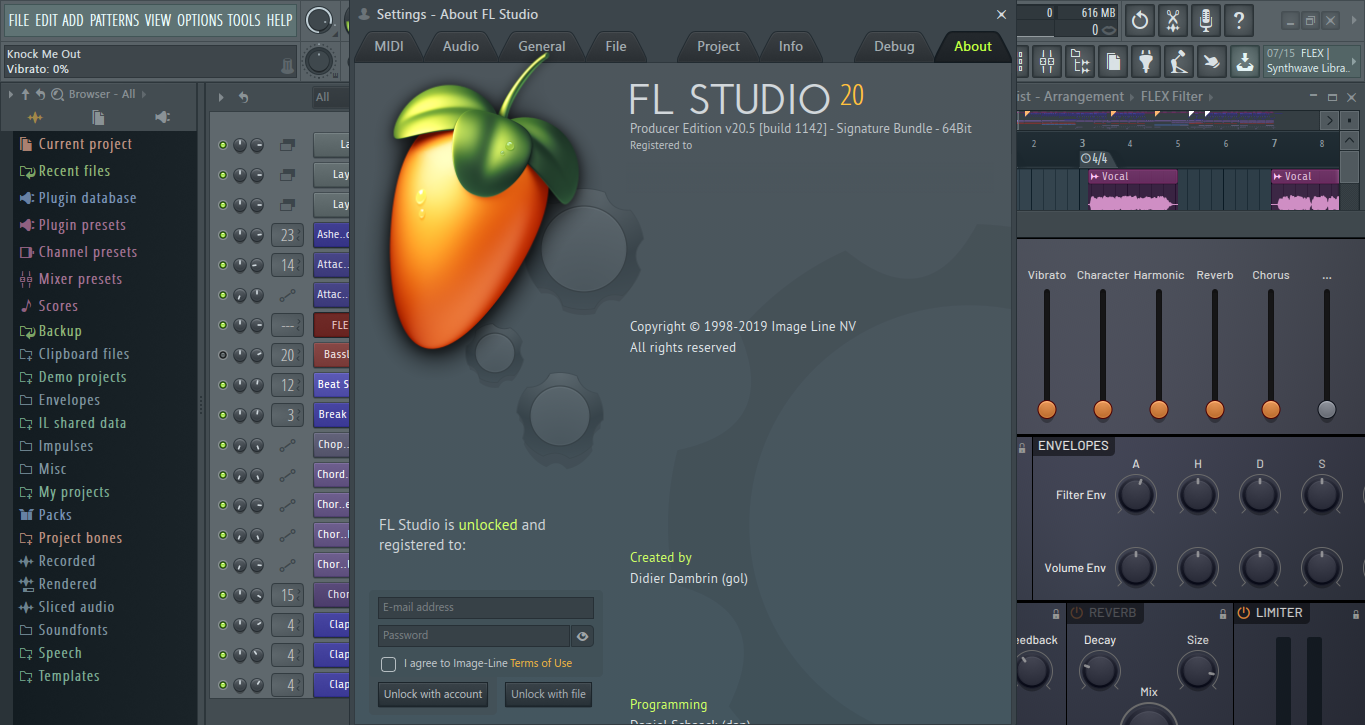Select browser plugin speaker tab icon
This screenshot has width=1365, height=725.
pyautogui.click(x=162, y=118)
